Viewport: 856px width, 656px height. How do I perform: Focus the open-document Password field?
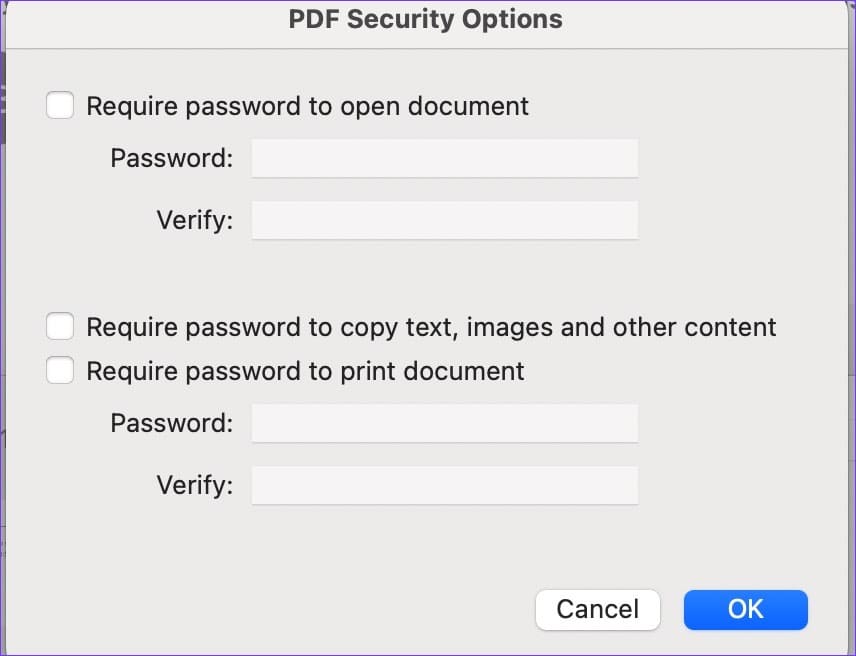(444, 158)
